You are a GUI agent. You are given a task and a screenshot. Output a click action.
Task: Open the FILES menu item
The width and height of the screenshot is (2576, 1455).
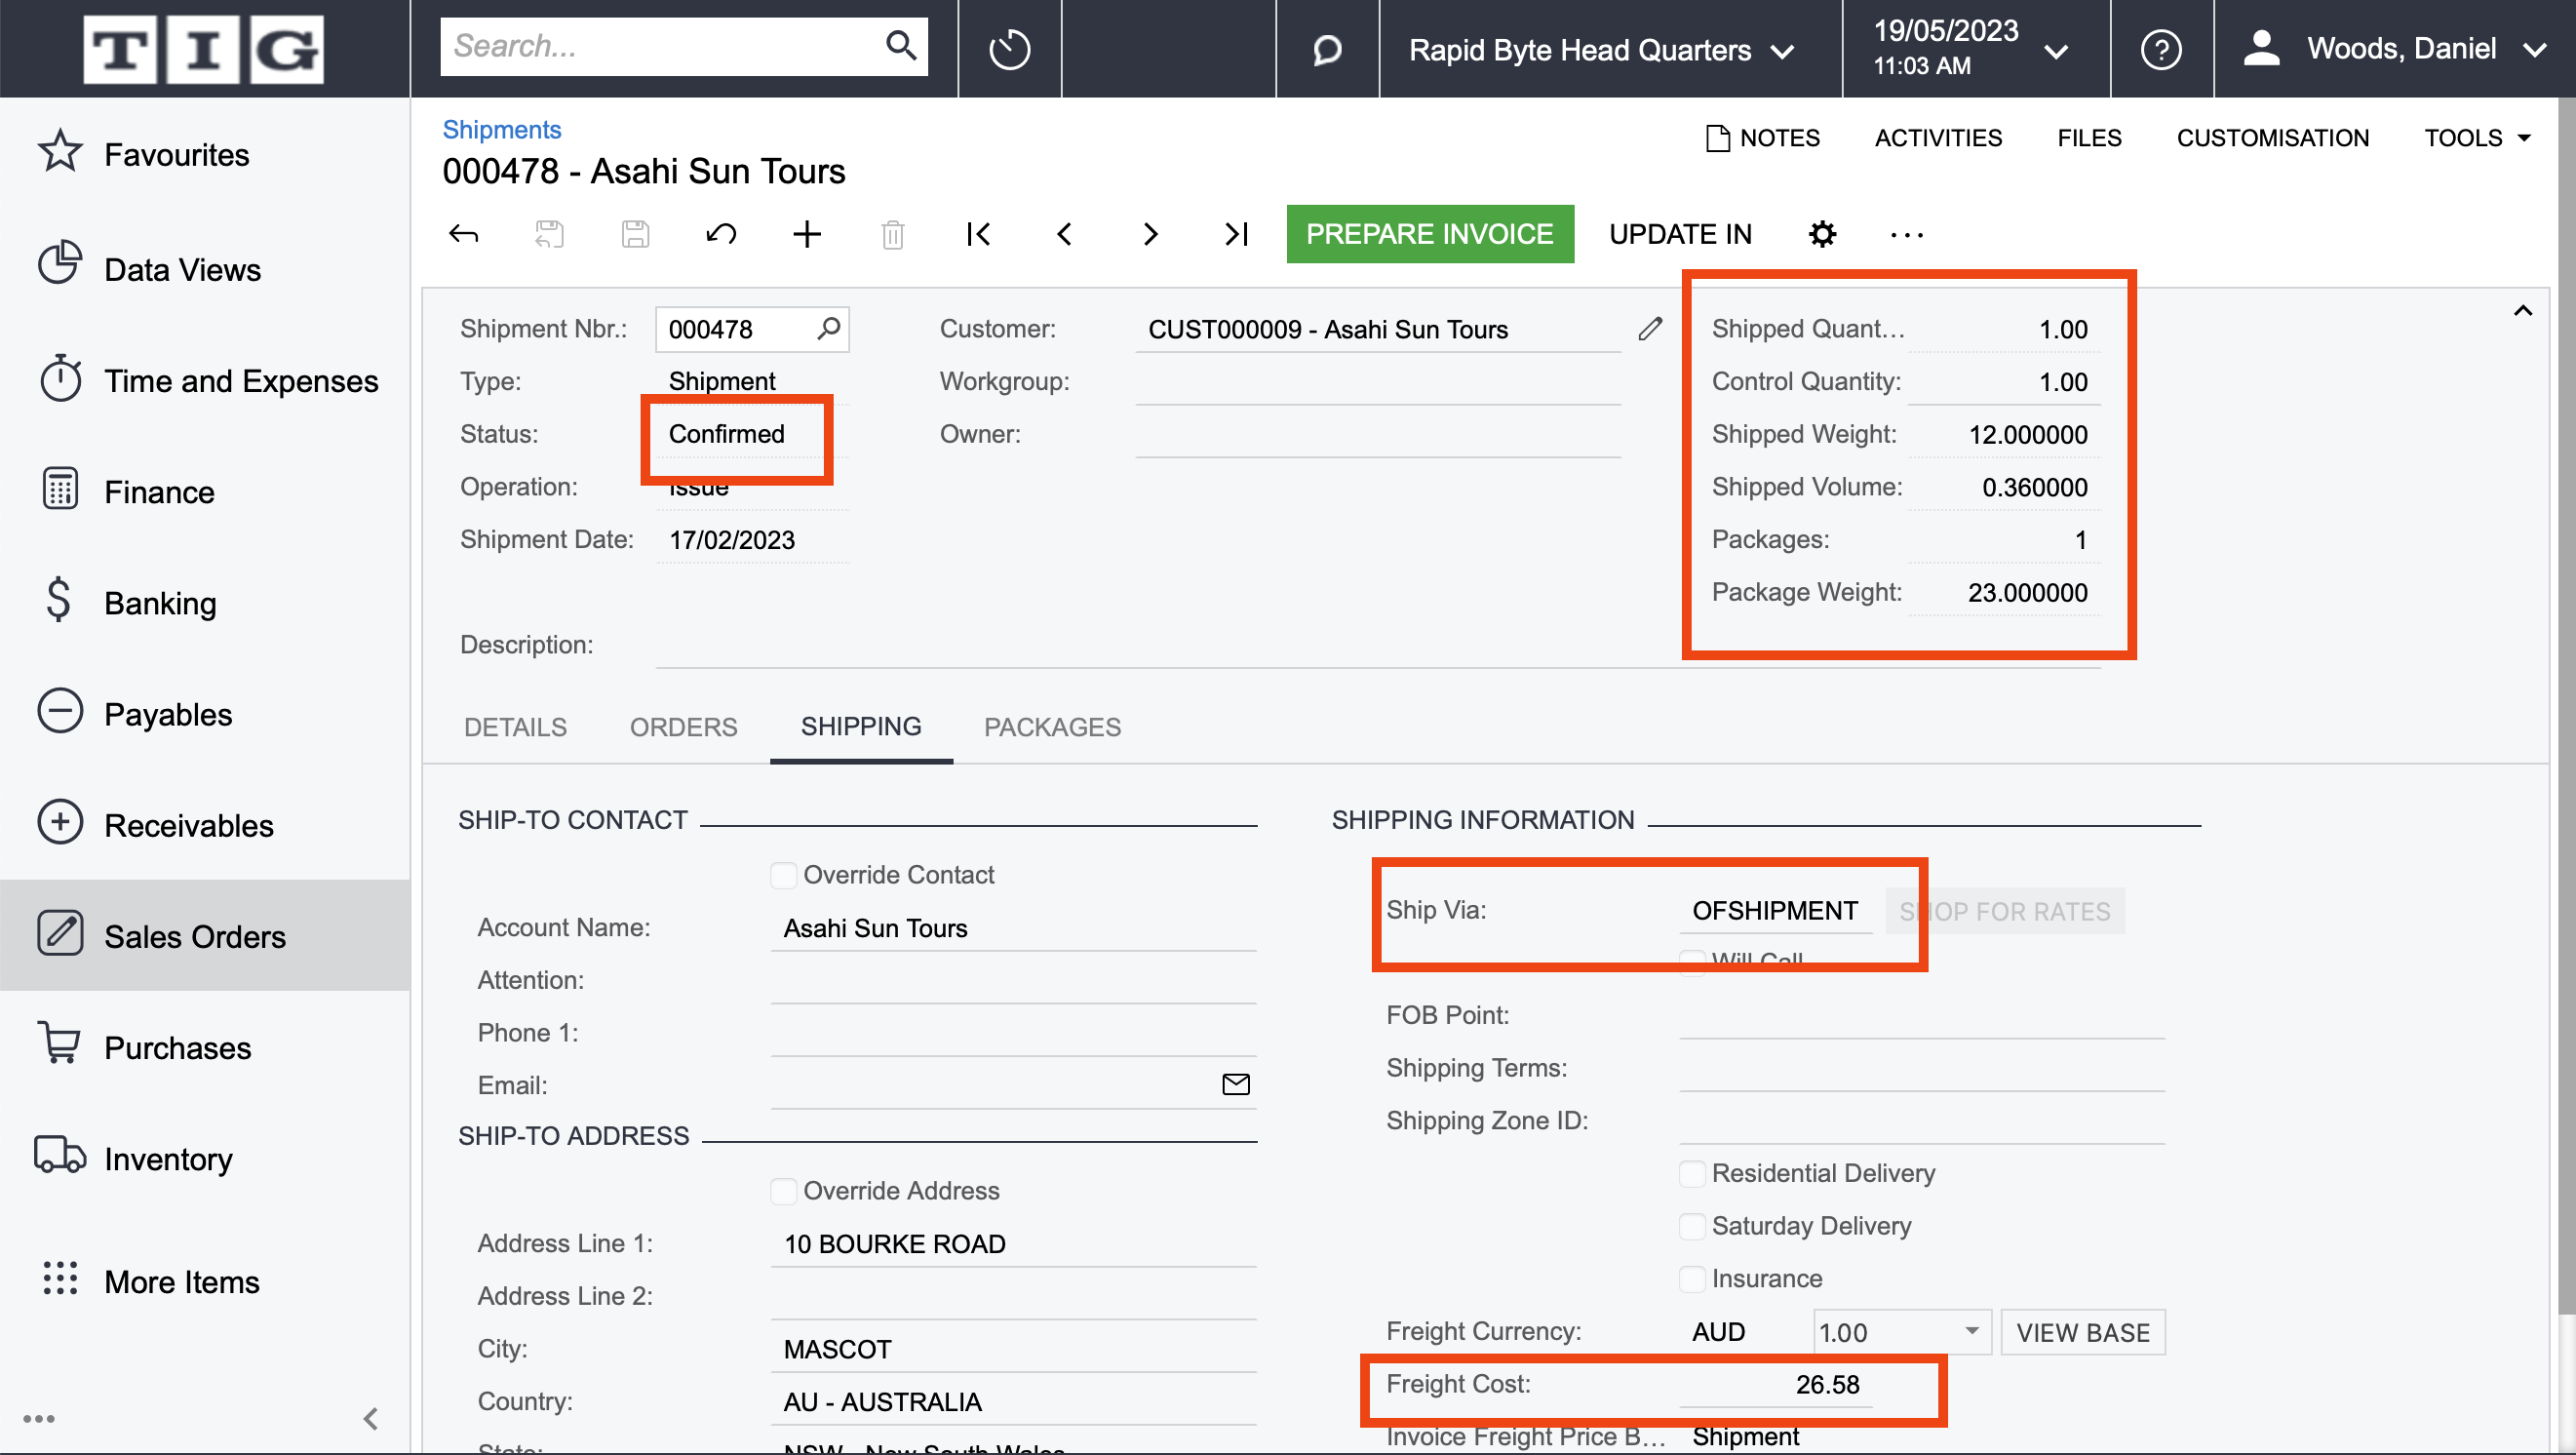[2089, 137]
